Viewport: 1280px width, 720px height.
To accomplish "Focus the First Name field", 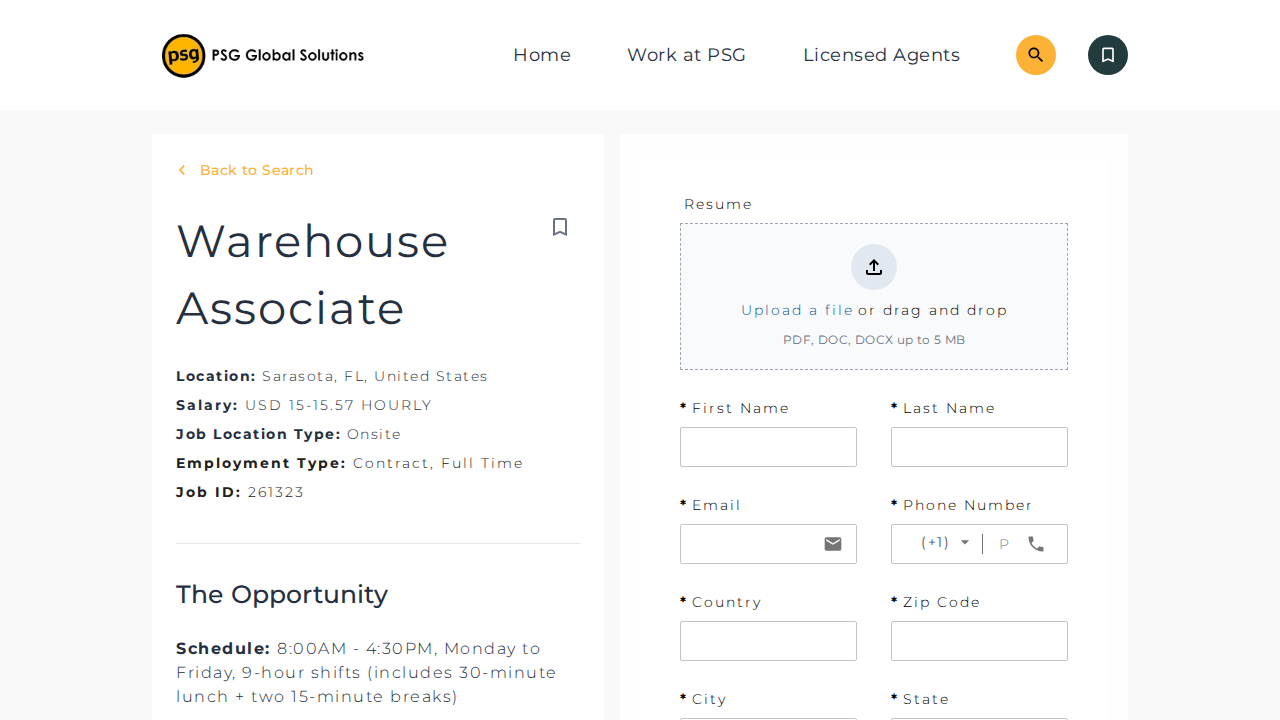I will click(x=768, y=447).
